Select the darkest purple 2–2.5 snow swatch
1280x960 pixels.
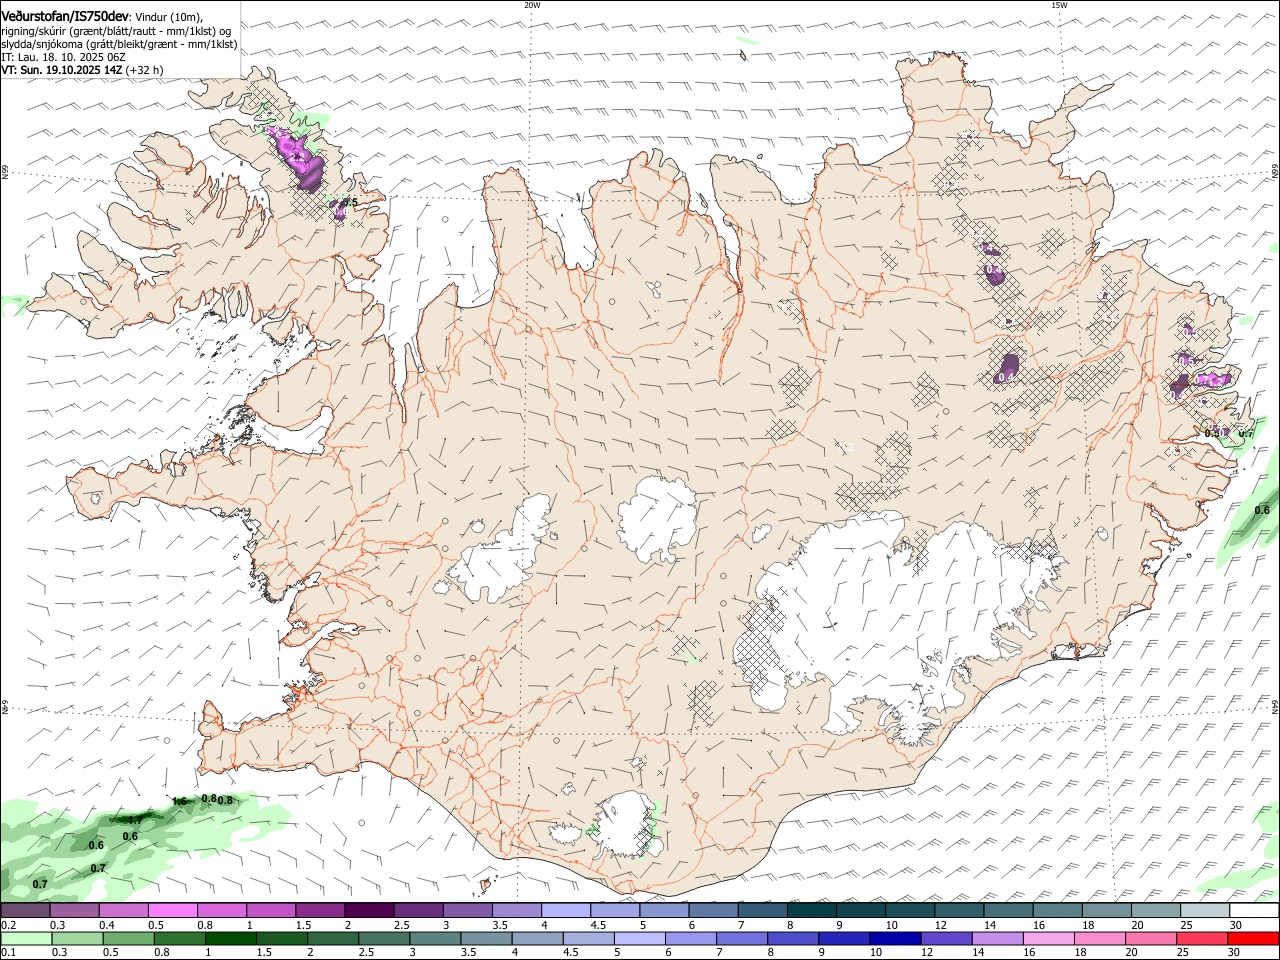368,911
